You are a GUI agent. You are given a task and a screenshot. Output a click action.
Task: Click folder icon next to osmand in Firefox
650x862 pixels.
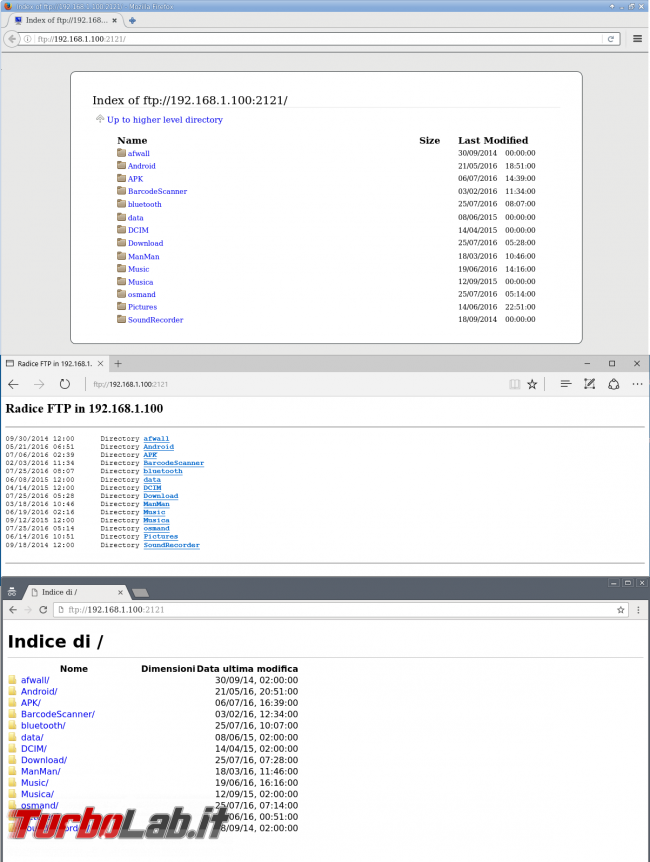pyautogui.click(x=122, y=294)
